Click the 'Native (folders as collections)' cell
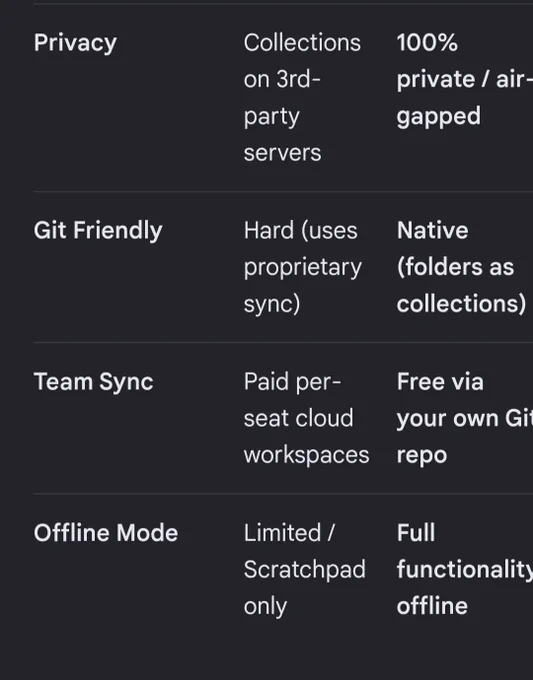This screenshot has width=533, height=680. coord(461,267)
